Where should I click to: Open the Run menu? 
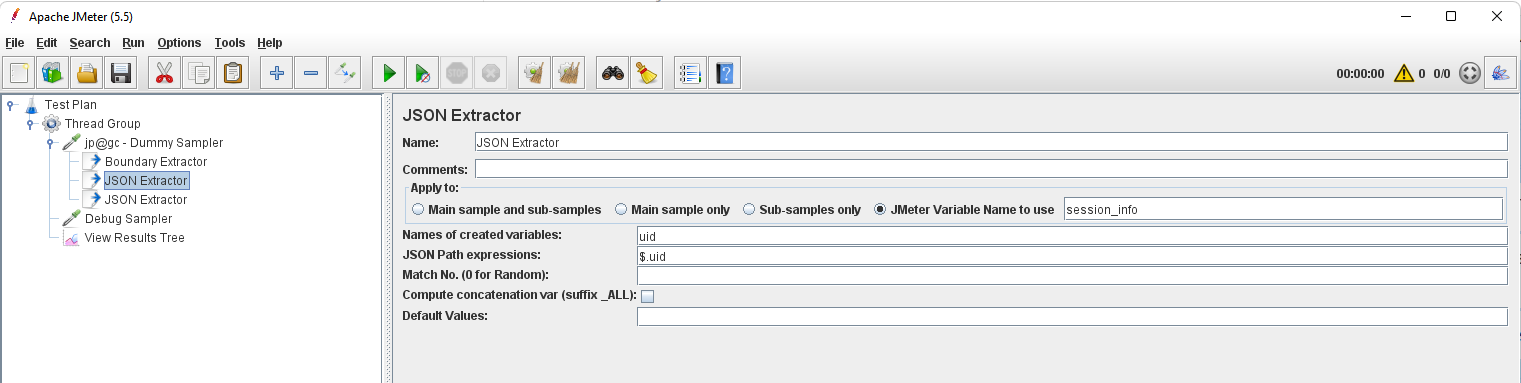click(133, 43)
